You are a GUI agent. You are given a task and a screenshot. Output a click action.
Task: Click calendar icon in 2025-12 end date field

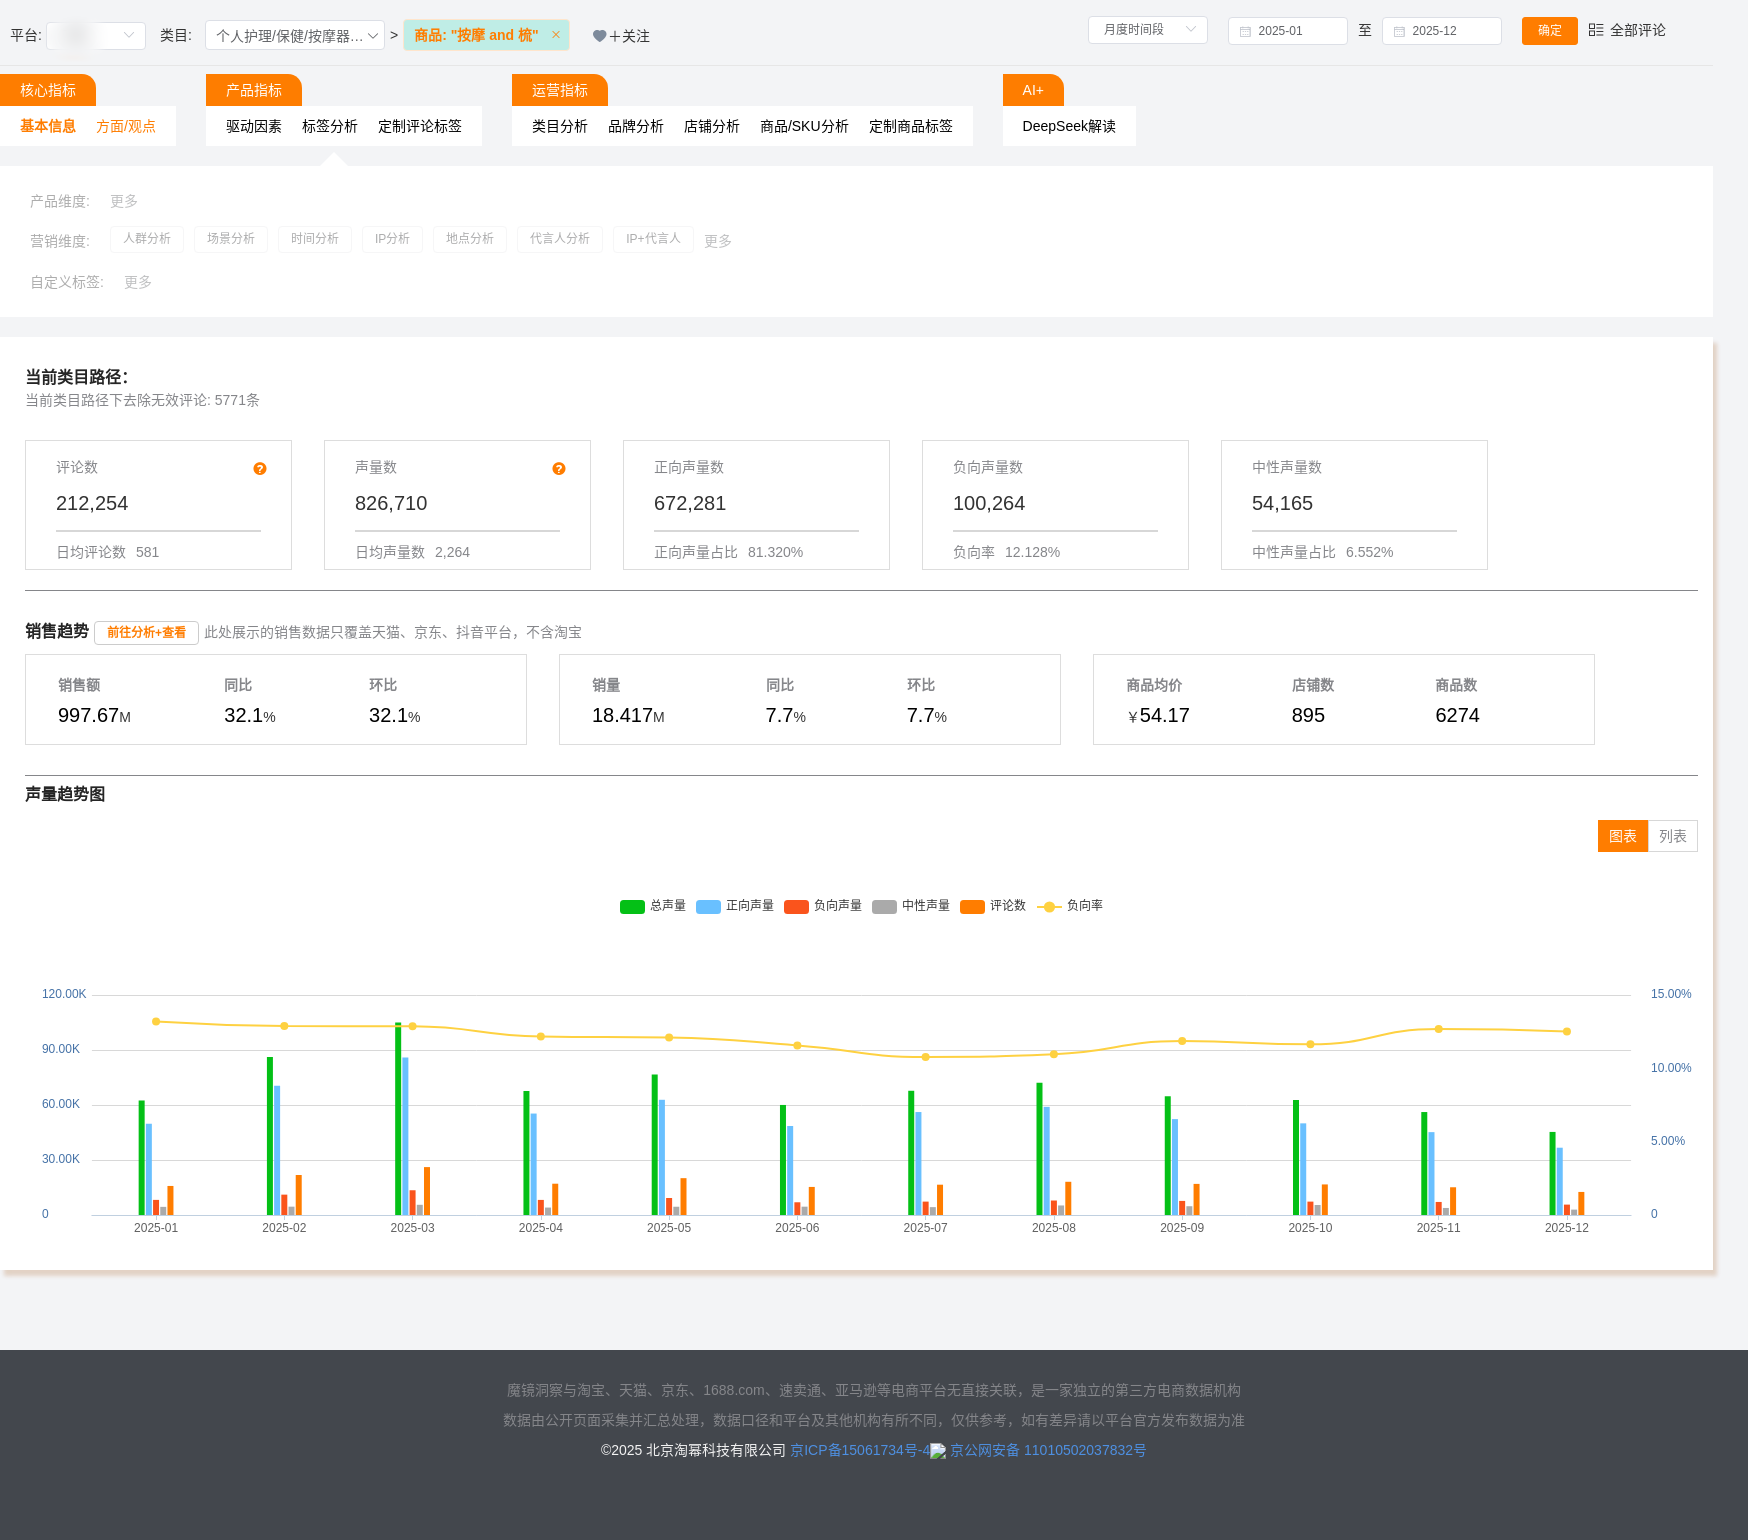[1399, 32]
